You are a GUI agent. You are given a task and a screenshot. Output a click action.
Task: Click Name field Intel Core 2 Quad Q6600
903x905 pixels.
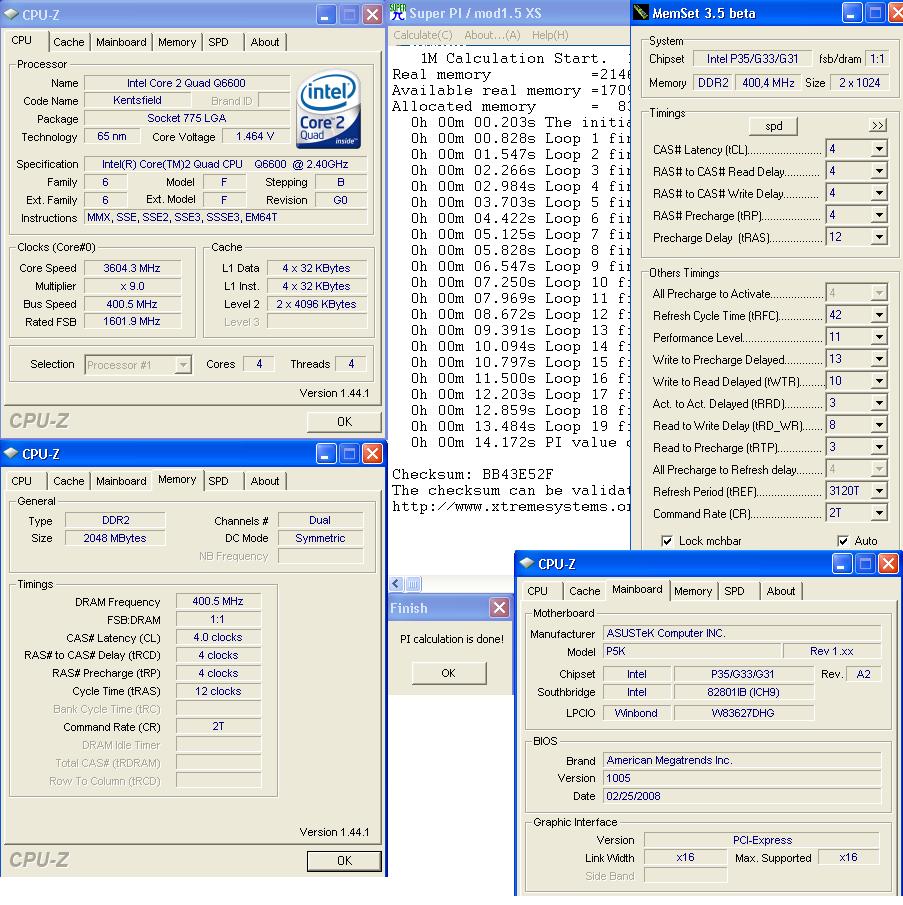186,83
